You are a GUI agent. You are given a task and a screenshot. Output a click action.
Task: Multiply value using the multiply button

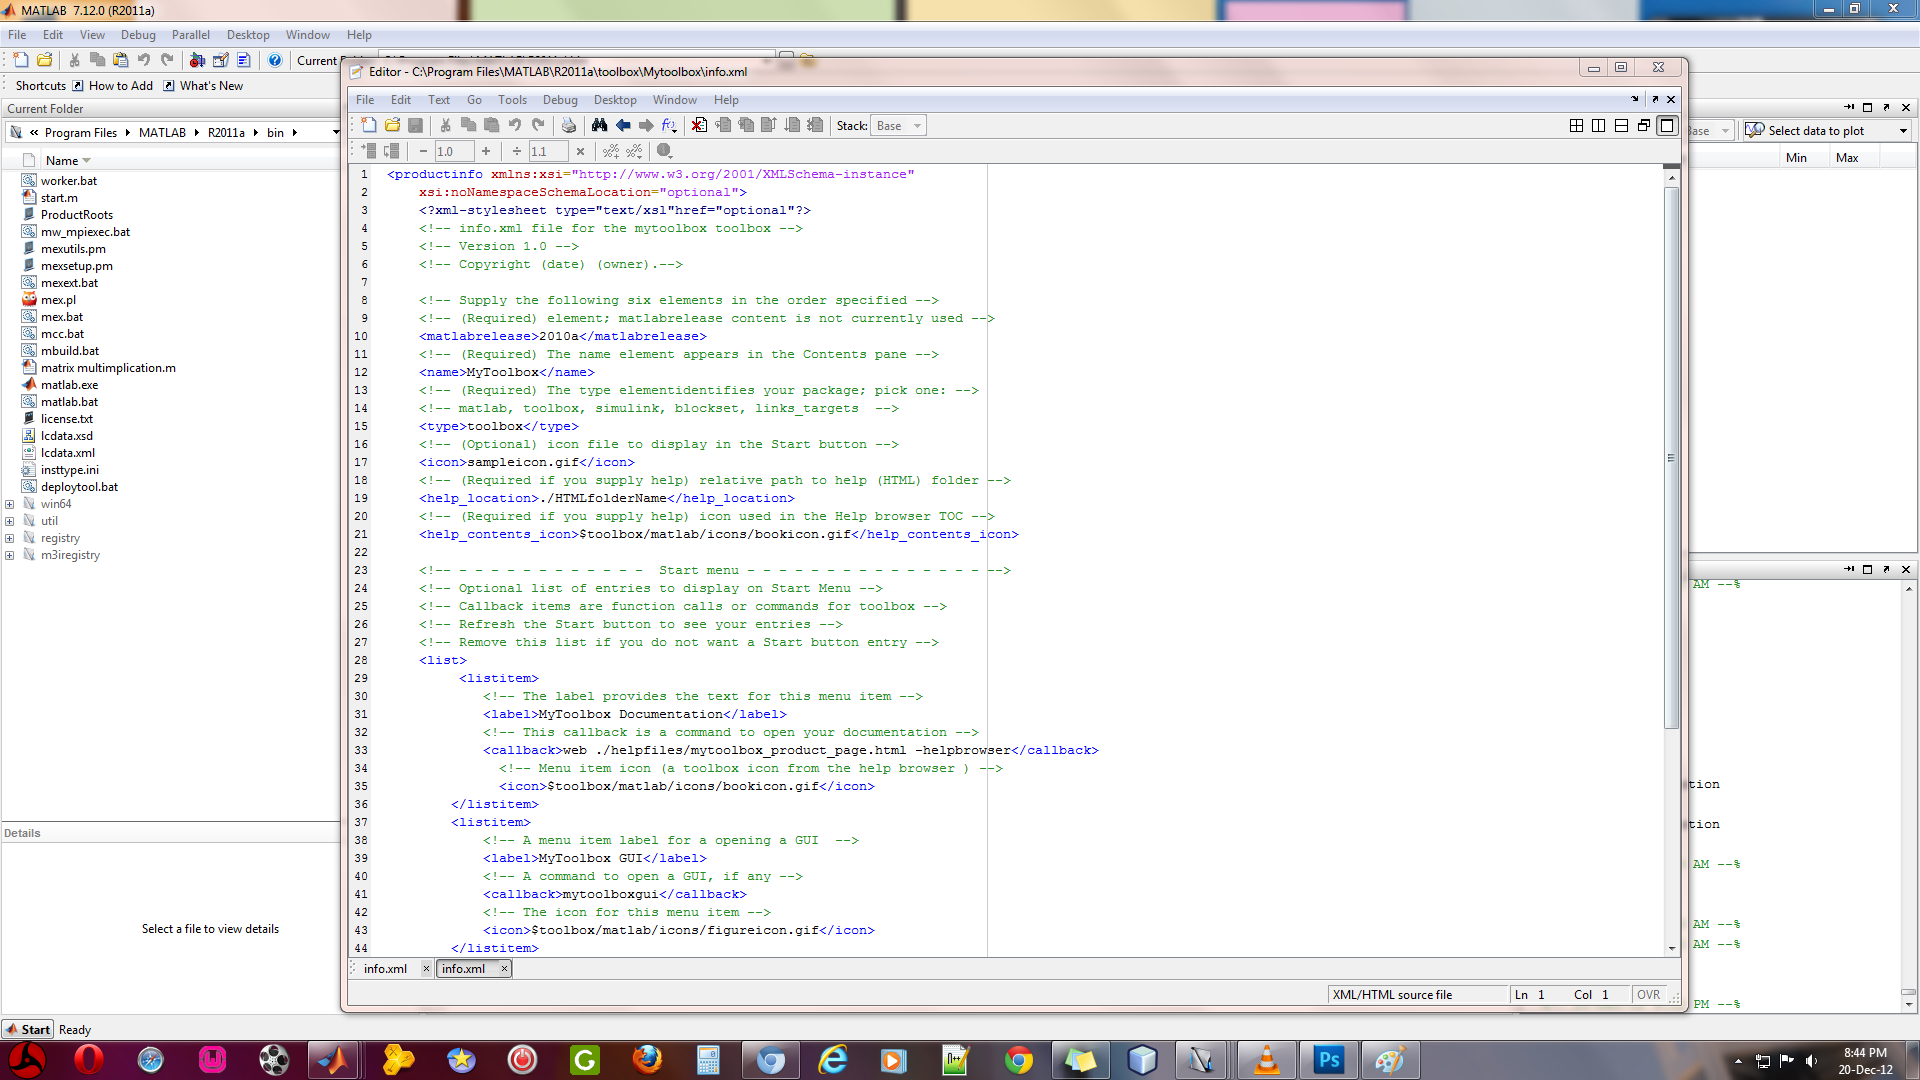(x=580, y=151)
